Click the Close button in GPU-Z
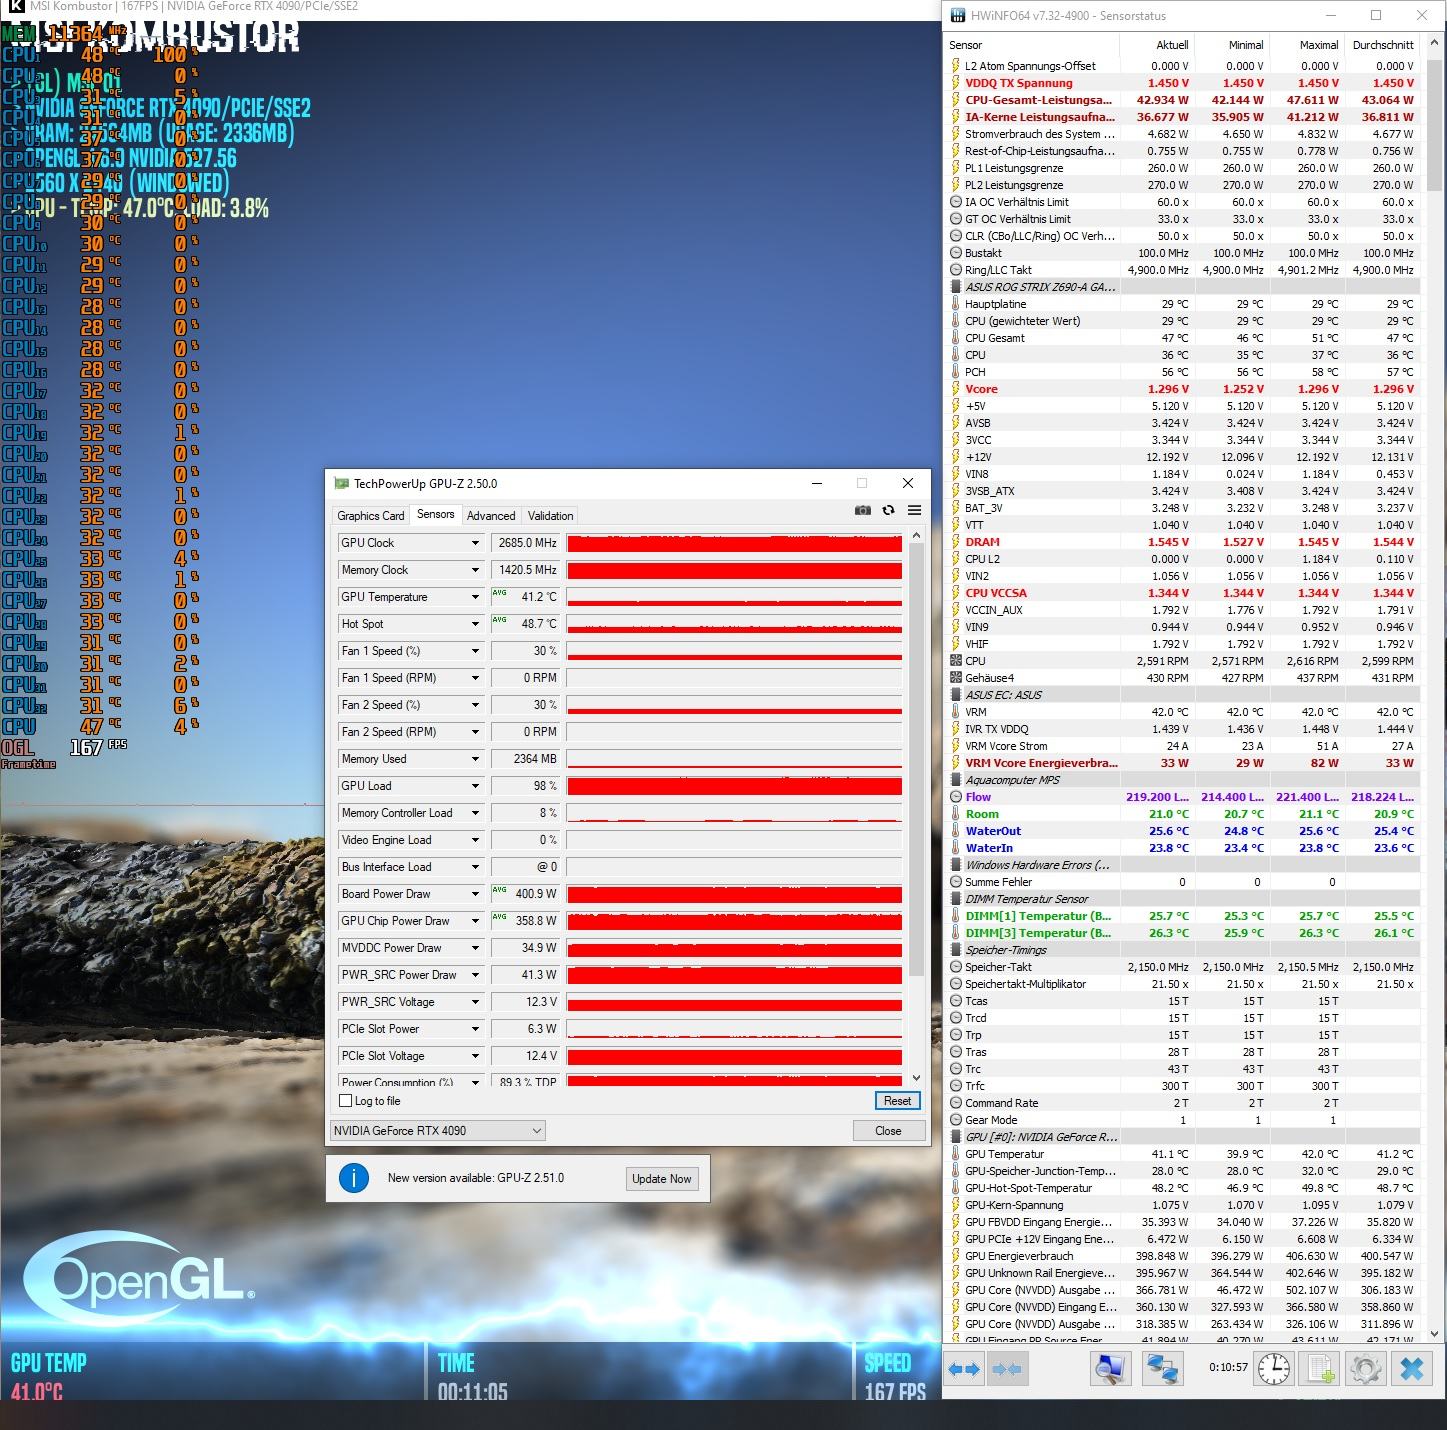The image size is (1447, 1430). click(x=888, y=1131)
